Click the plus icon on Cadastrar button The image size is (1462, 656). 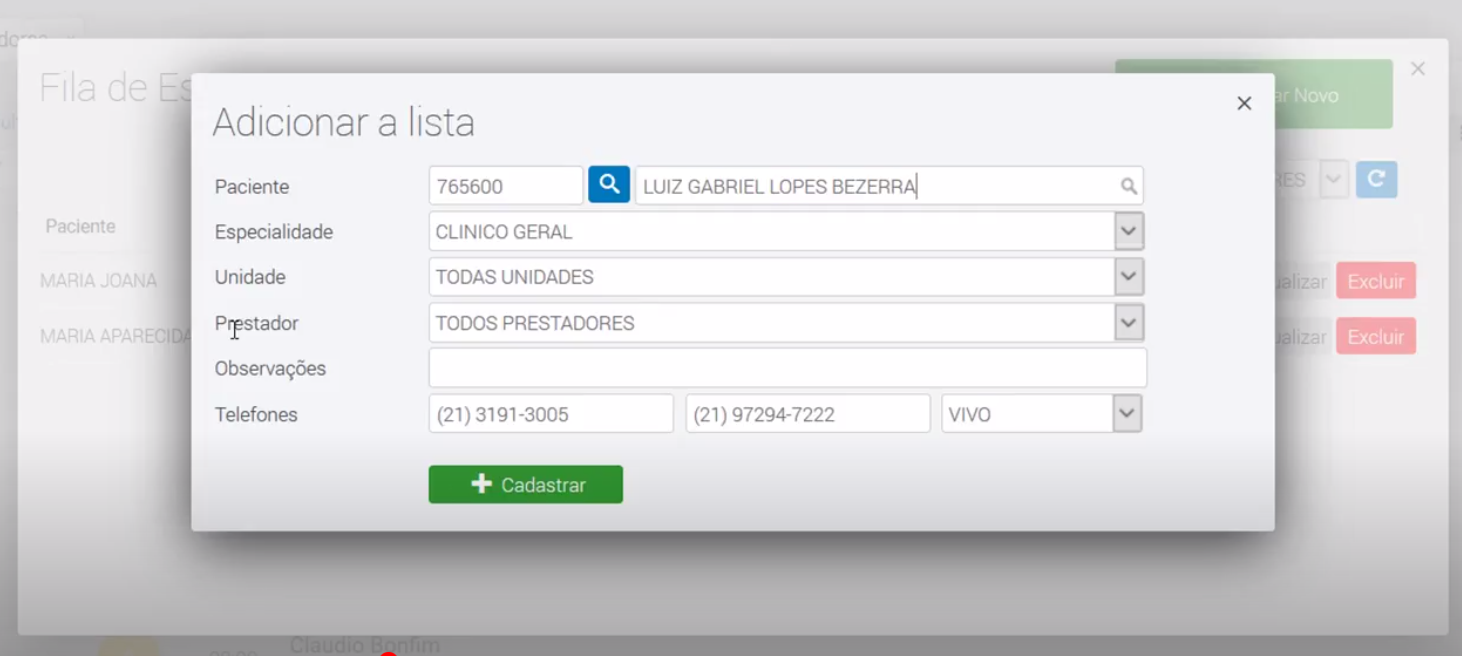click(x=482, y=484)
